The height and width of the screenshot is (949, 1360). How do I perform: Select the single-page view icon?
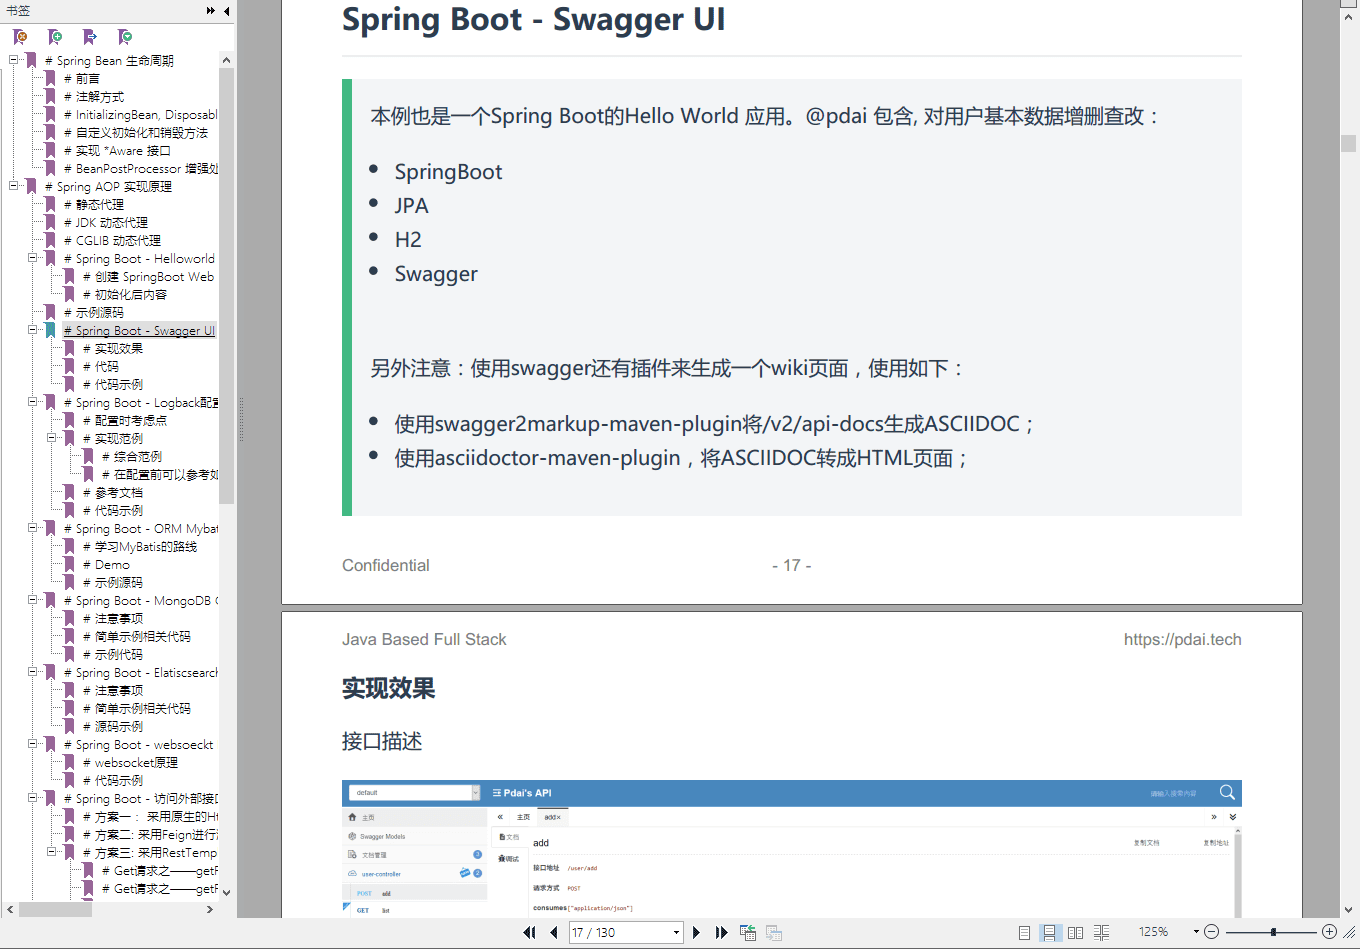tap(1024, 932)
